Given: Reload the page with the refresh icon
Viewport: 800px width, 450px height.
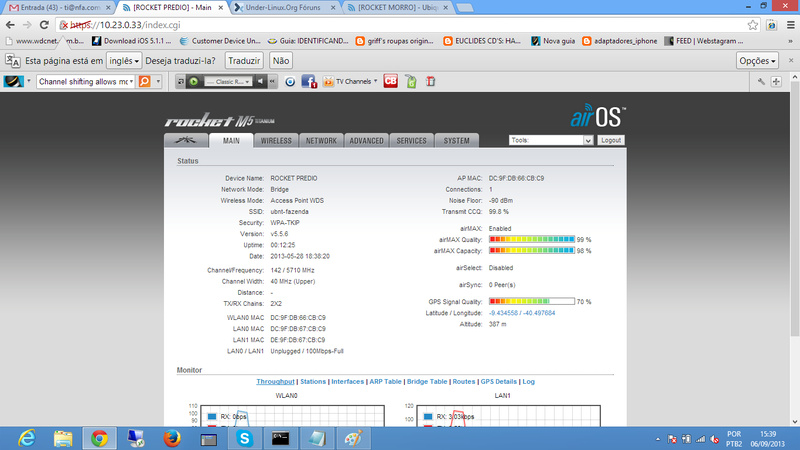Looking at the screenshot, I should (44, 25).
